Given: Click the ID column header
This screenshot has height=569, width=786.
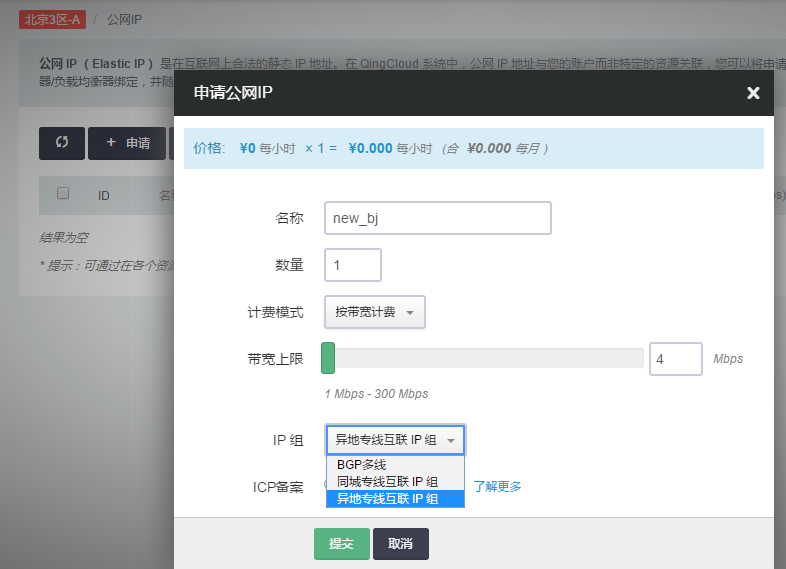Looking at the screenshot, I should pyautogui.click(x=103, y=196).
